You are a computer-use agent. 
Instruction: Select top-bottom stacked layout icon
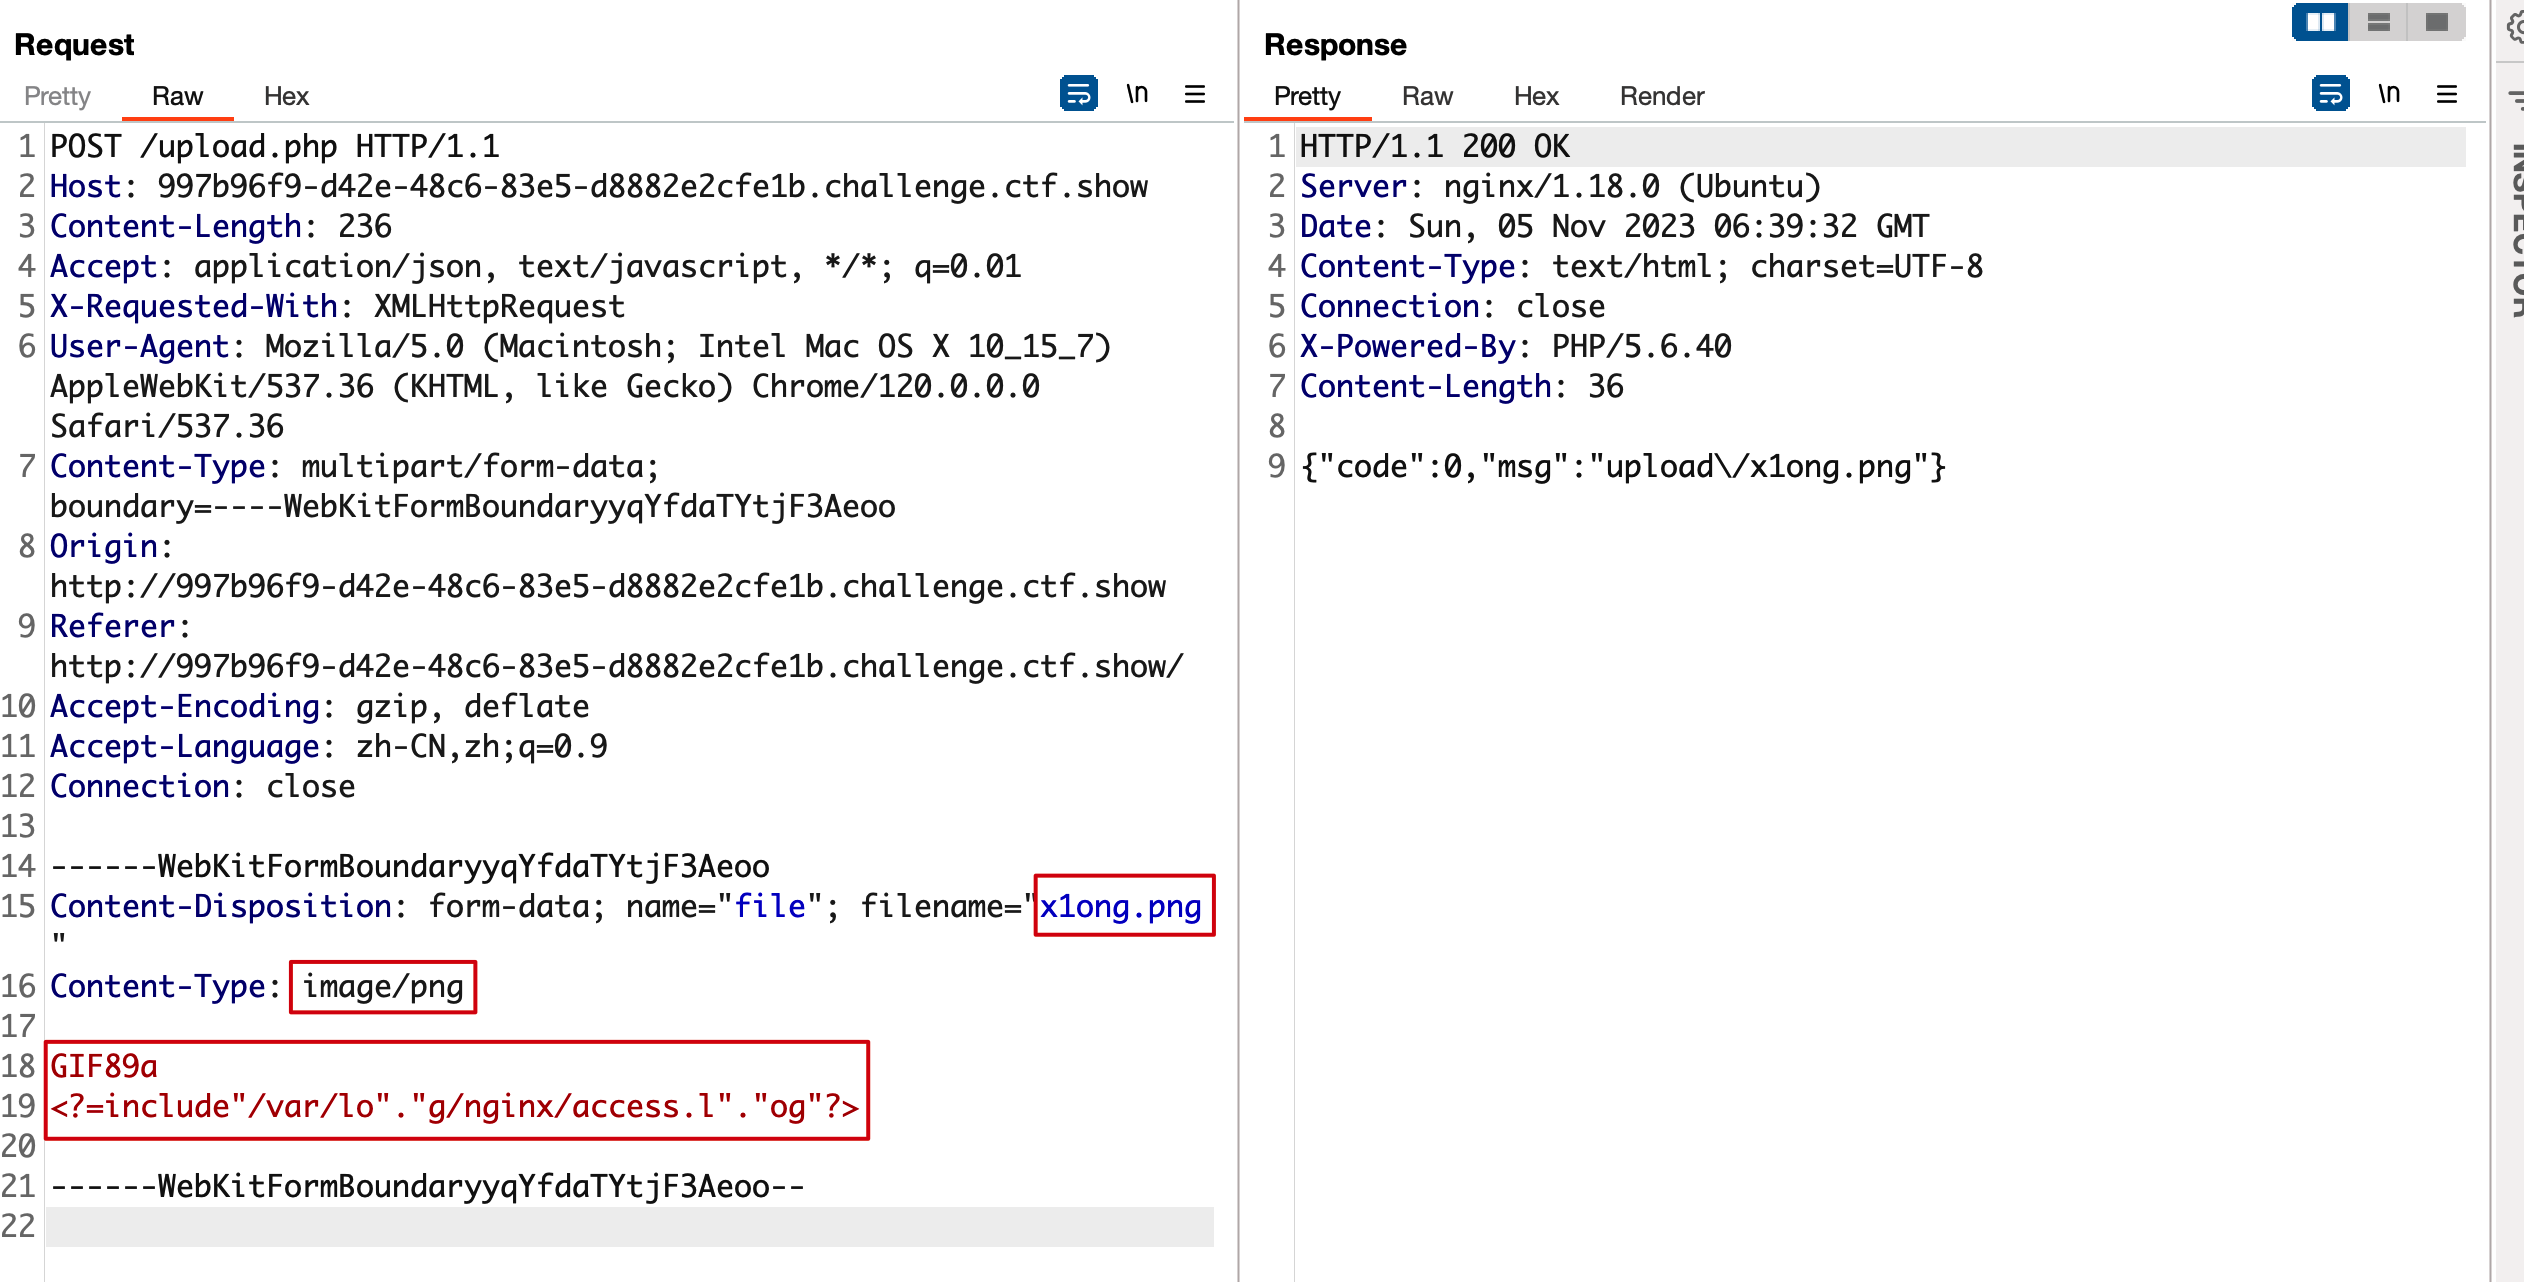coord(2378,22)
